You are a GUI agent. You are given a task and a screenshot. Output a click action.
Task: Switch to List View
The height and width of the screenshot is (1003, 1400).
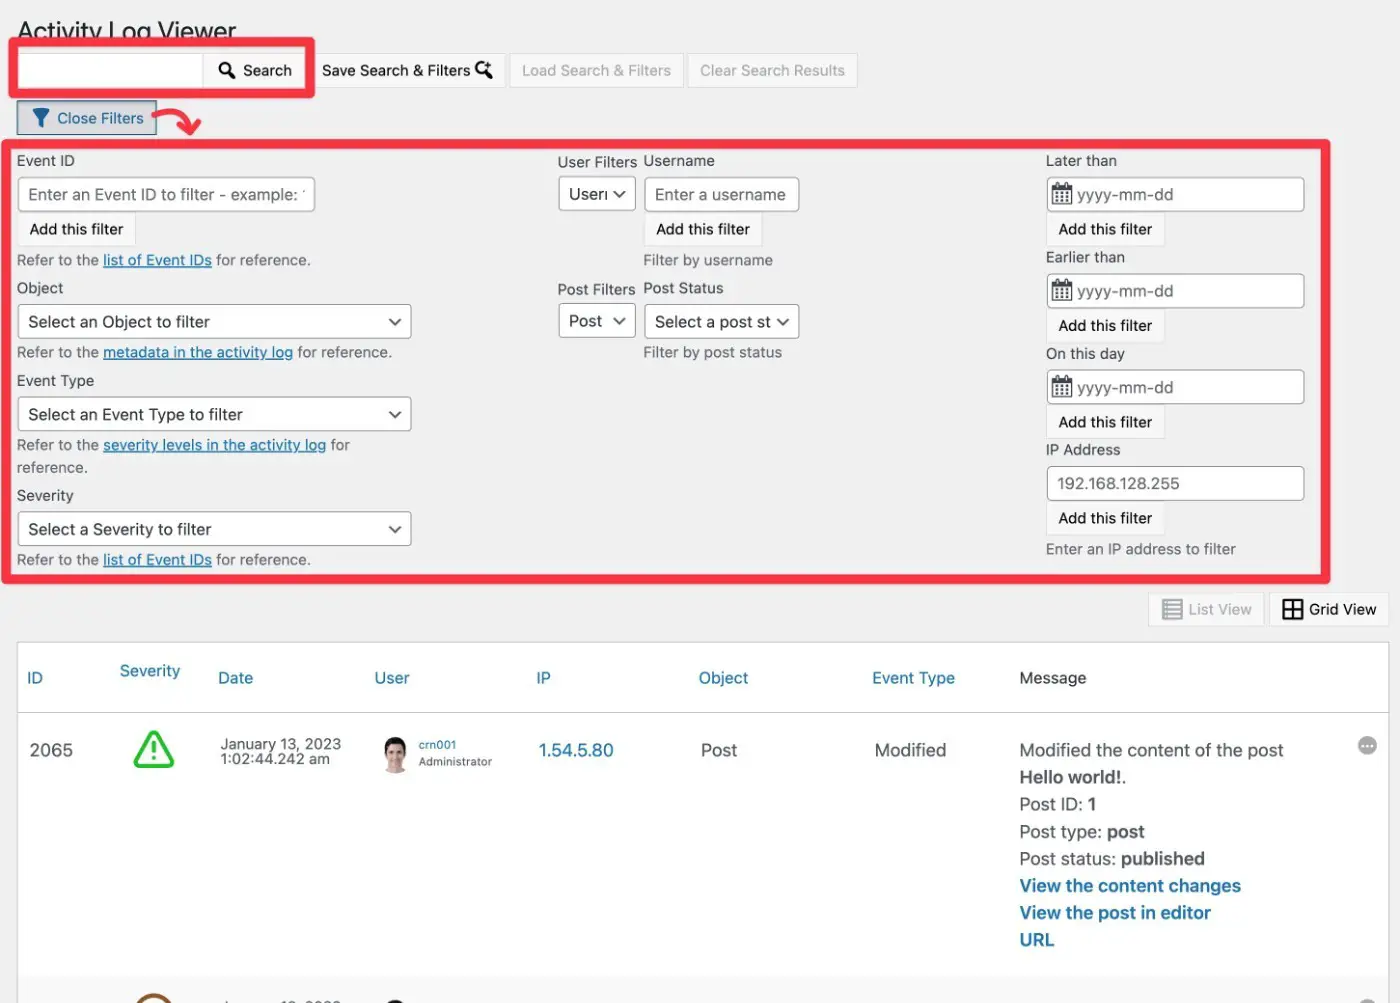coord(1206,609)
